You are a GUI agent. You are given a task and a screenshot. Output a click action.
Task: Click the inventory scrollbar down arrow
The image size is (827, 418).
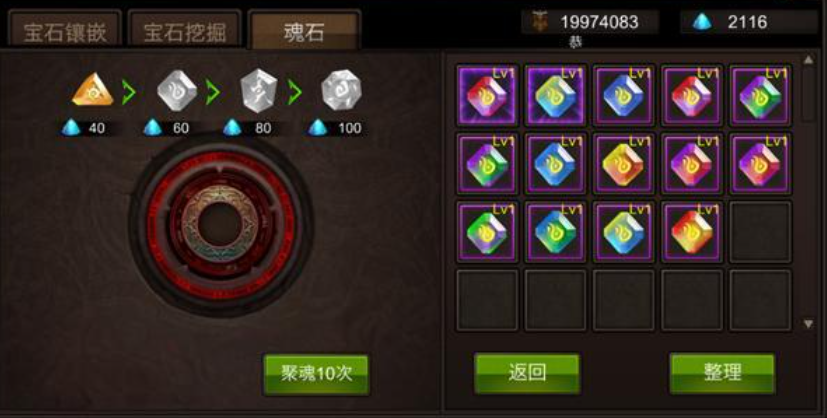tap(809, 324)
